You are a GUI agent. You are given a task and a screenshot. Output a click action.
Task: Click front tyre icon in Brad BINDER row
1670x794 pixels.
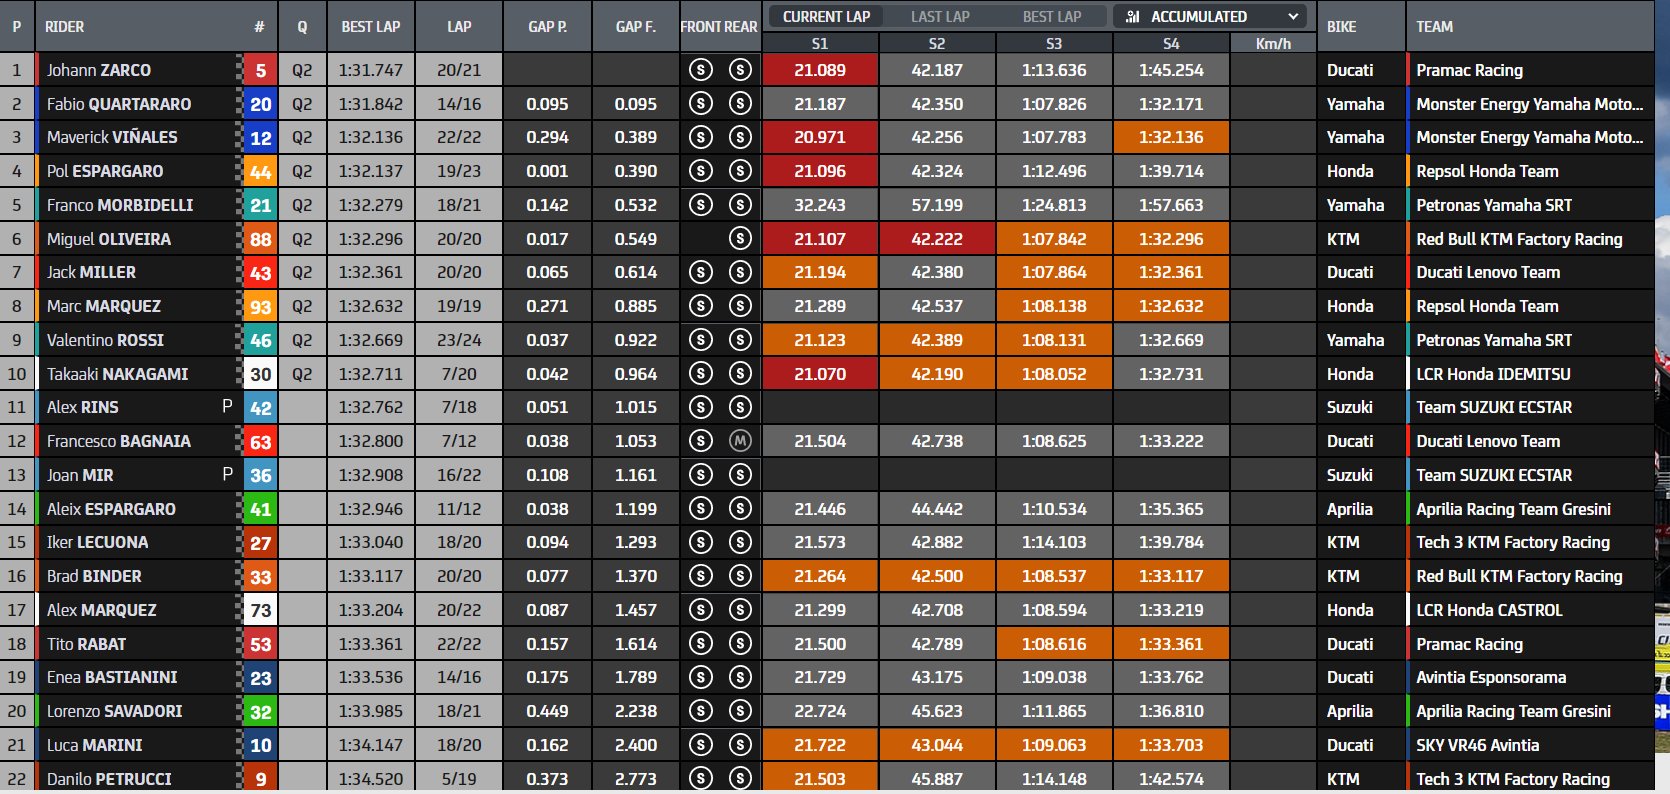tap(701, 576)
